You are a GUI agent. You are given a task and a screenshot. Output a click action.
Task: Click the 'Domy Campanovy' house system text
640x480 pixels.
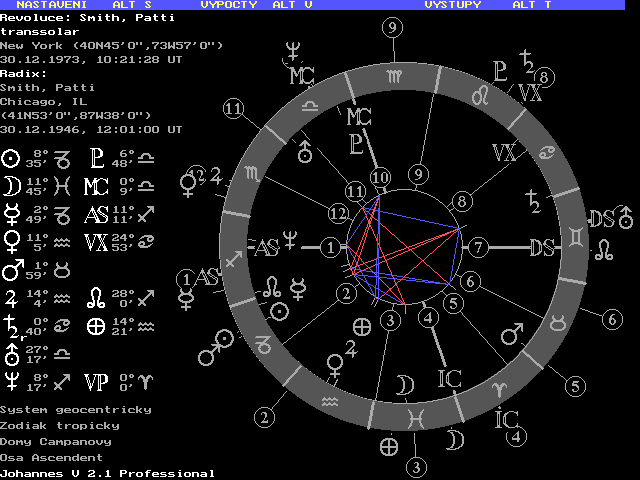coord(56,441)
